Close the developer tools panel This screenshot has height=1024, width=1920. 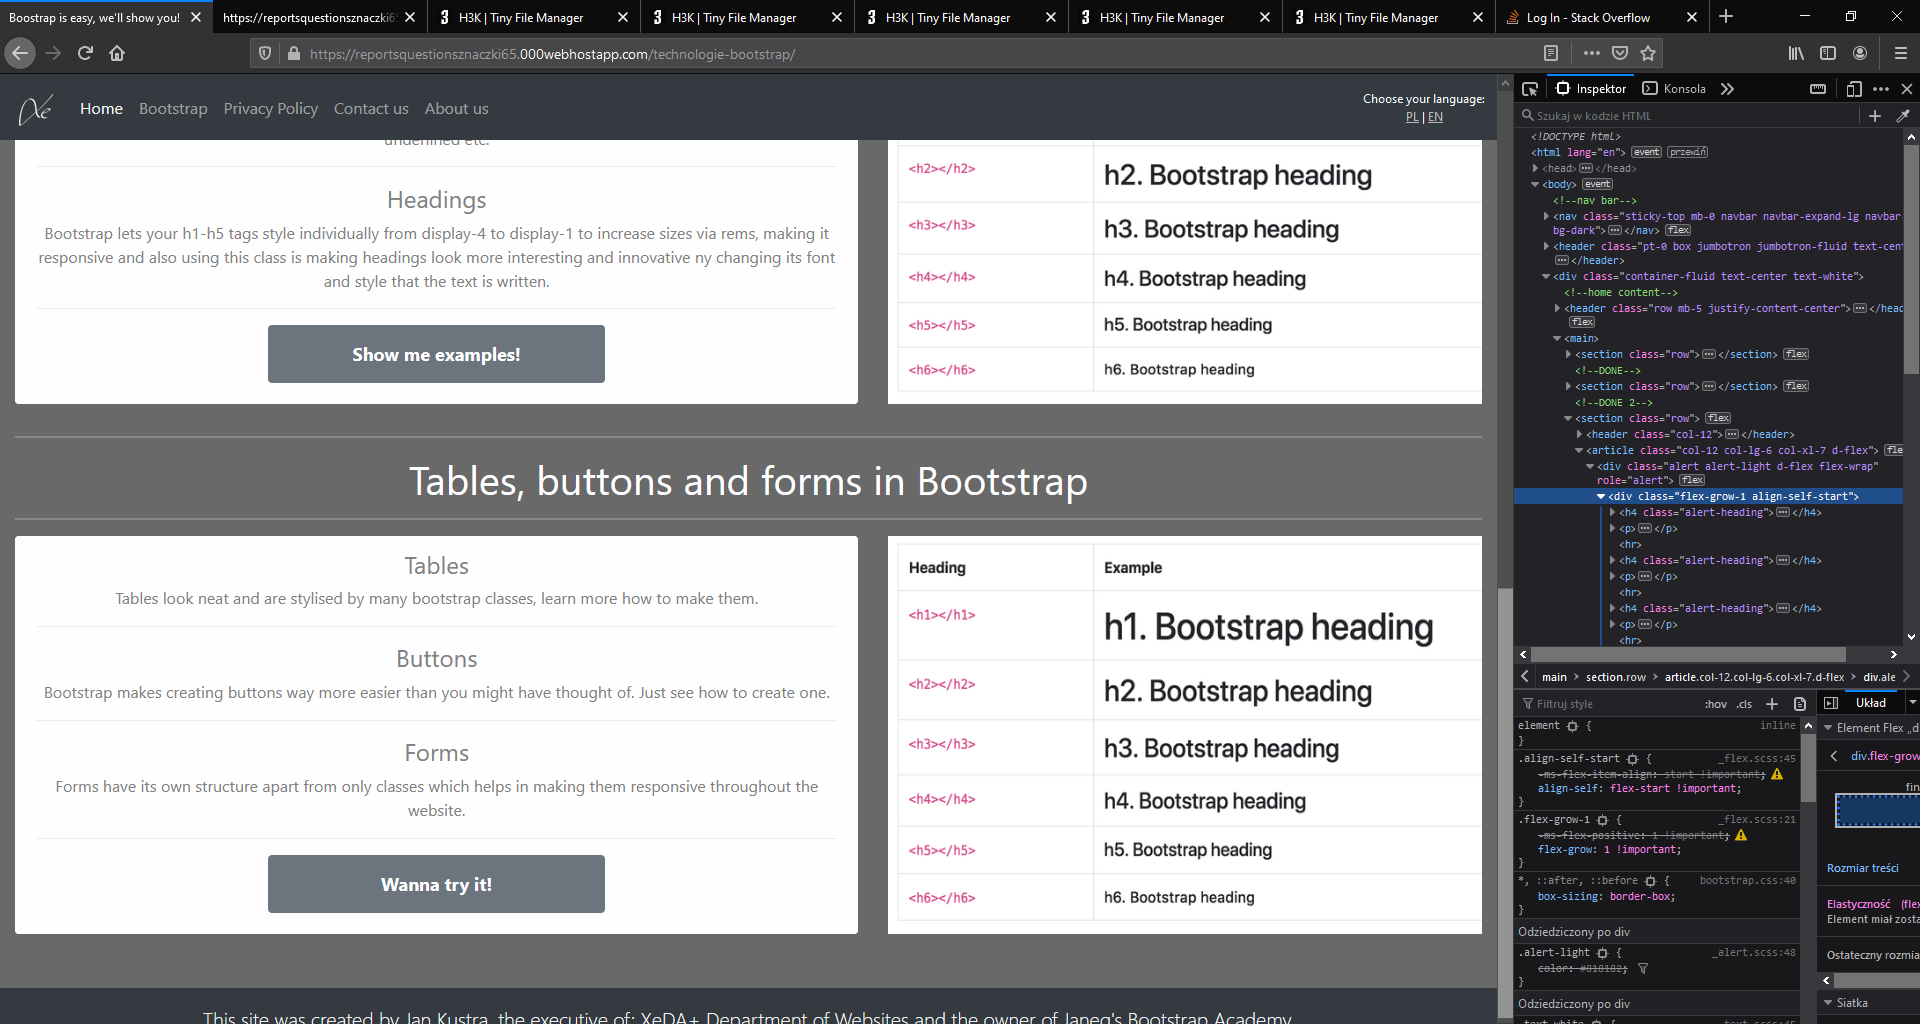pyautogui.click(x=1906, y=89)
